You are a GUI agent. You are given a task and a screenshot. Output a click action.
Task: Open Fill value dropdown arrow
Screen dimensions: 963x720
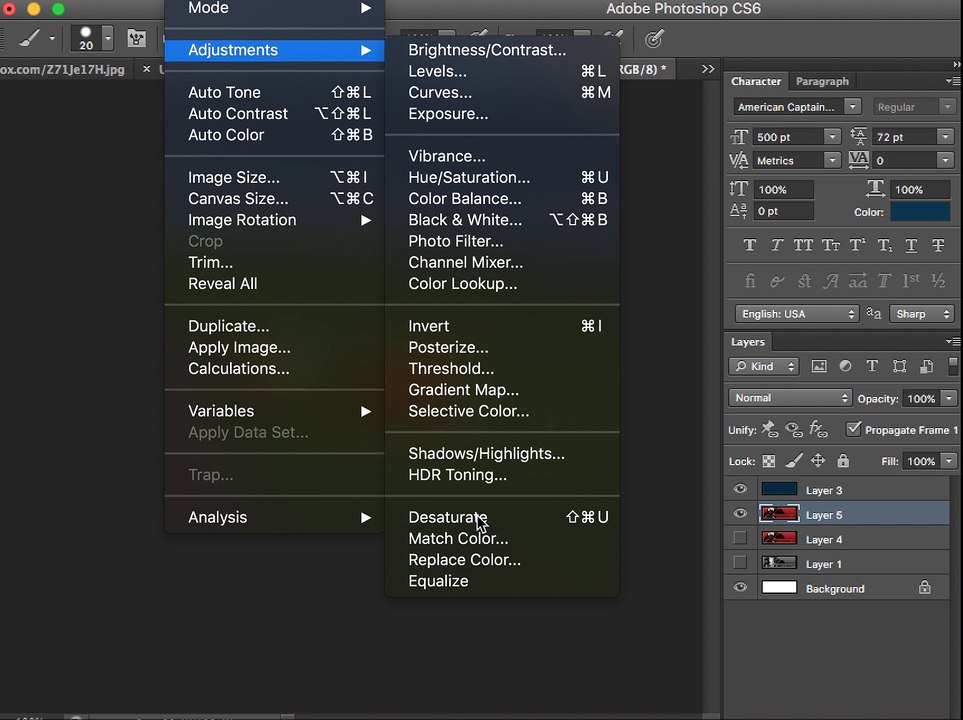point(949,461)
